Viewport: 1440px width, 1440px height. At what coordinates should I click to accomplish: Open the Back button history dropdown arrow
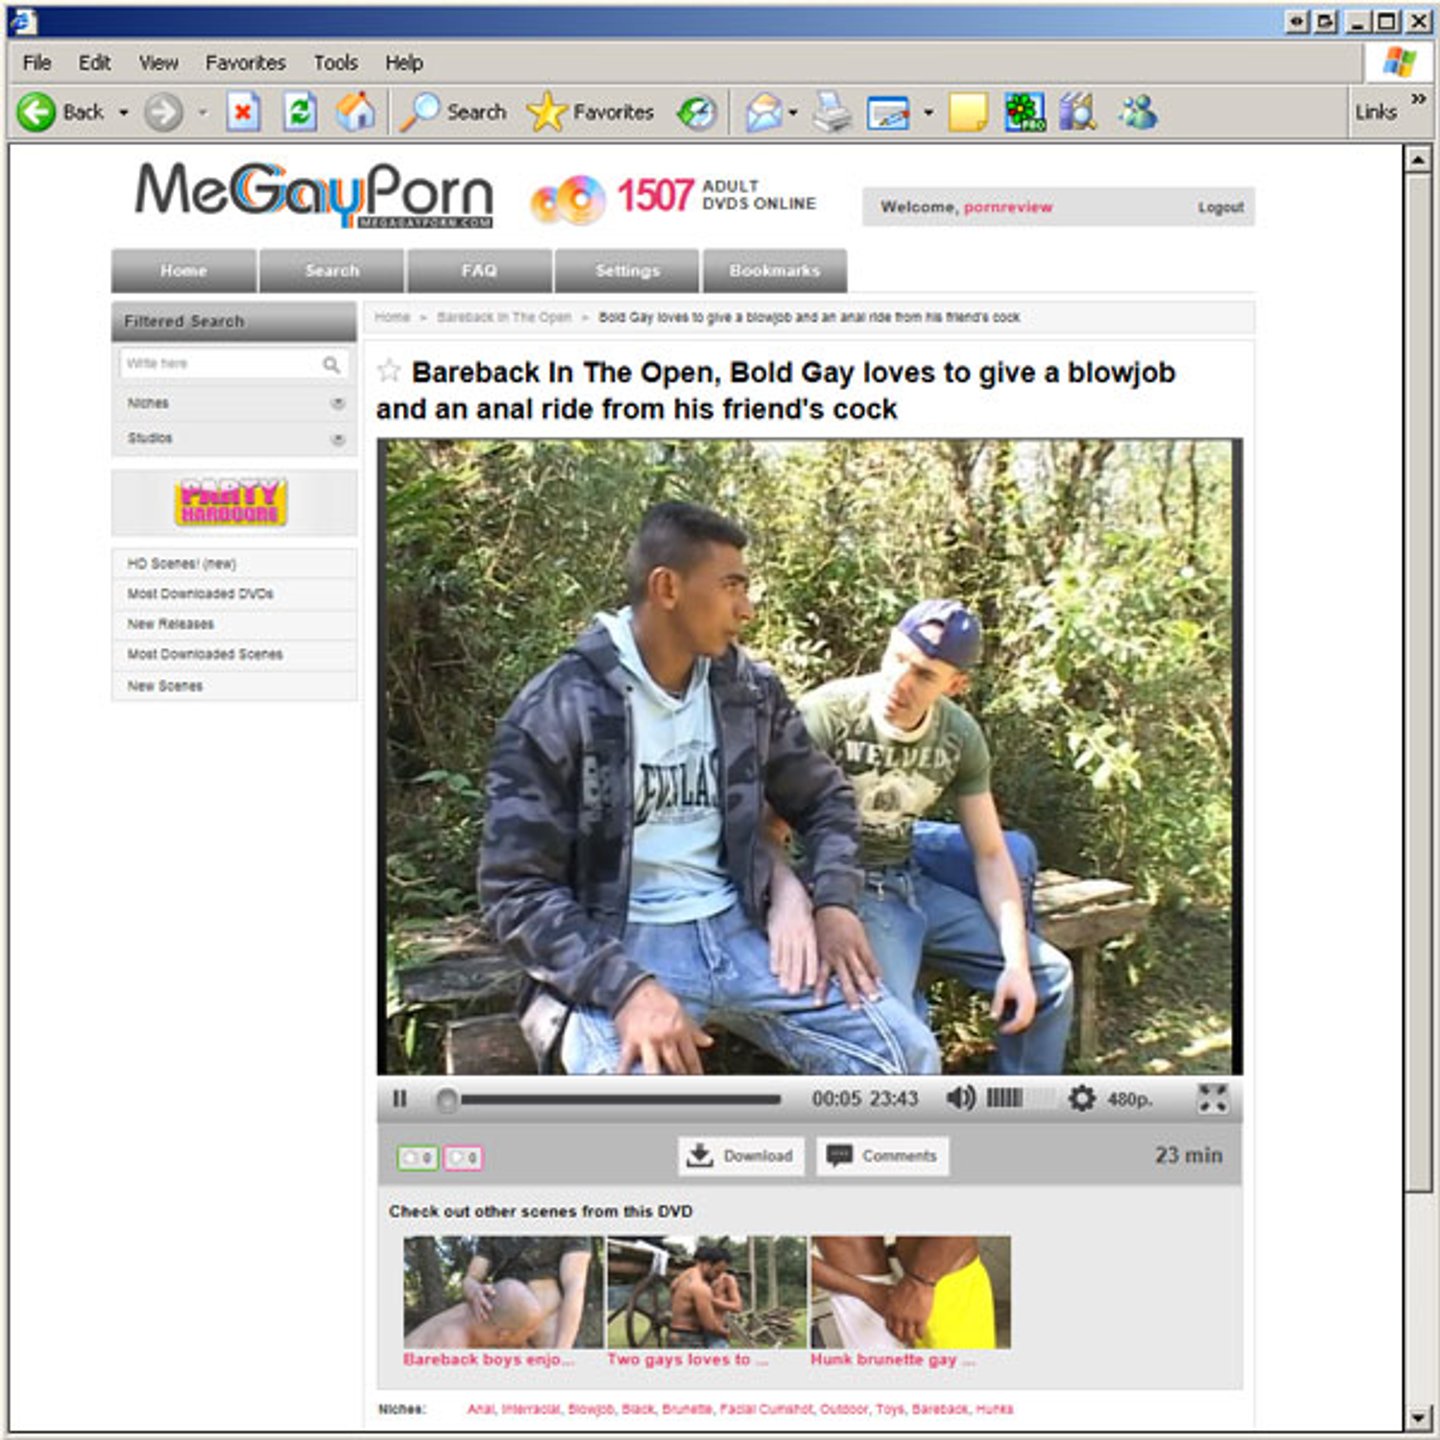[124, 112]
